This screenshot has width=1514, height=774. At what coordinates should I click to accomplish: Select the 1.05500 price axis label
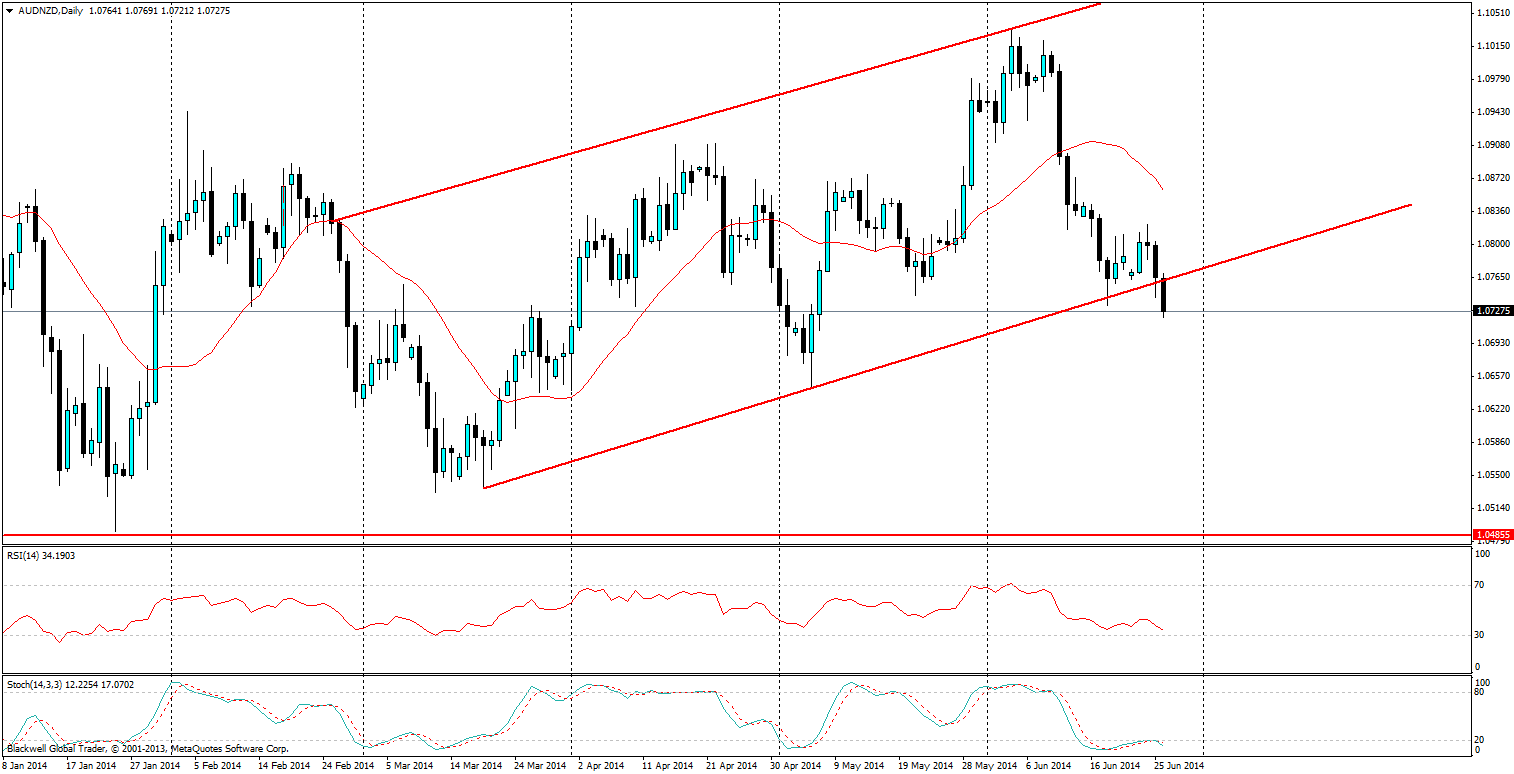pos(1493,475)
